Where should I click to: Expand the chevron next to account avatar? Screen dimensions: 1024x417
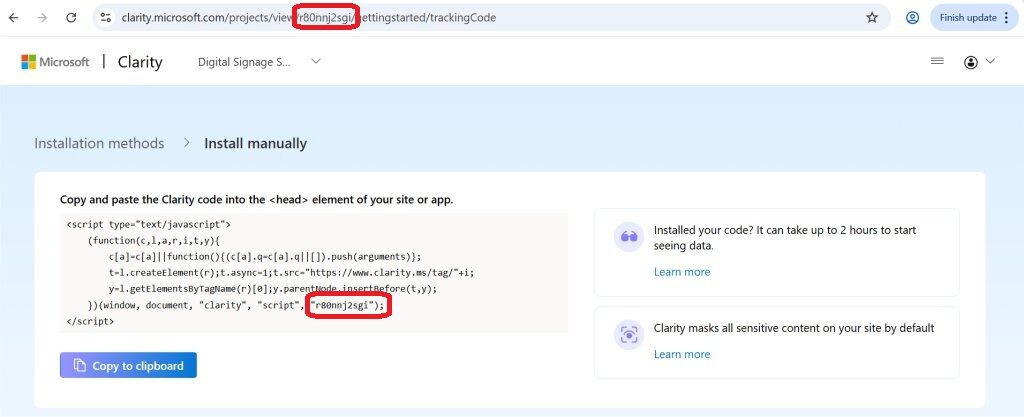coord(991,62)
